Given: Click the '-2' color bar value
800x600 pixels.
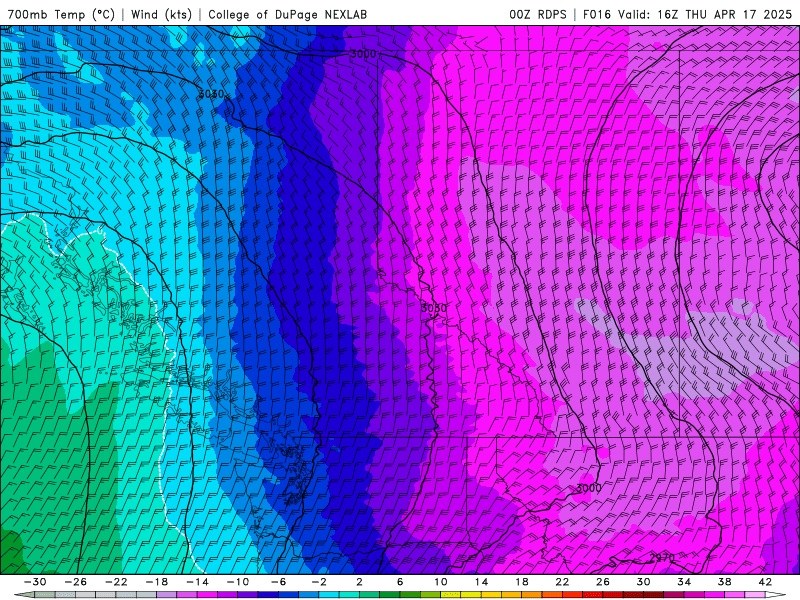Looking at the screenshot, I should [x=318, y=582].
